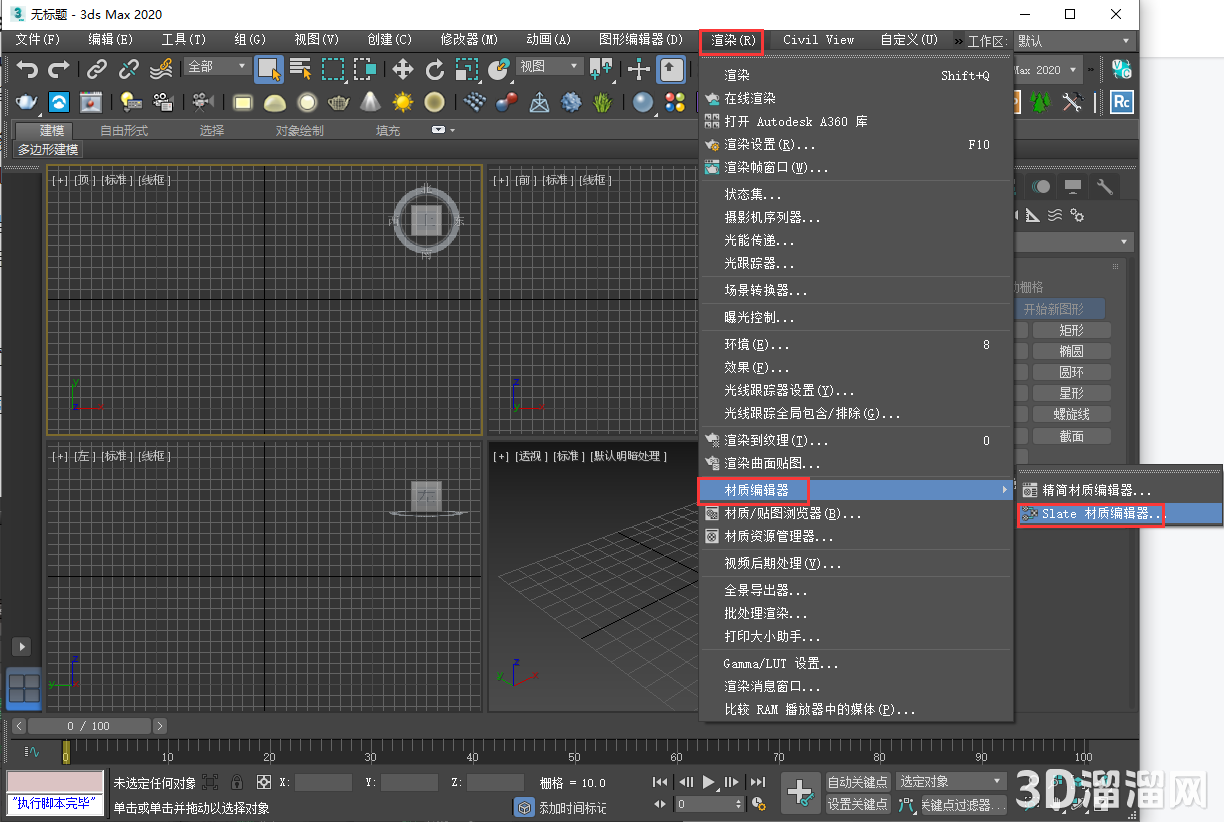Enable 设置关键点 set key mode

[856, 804]
